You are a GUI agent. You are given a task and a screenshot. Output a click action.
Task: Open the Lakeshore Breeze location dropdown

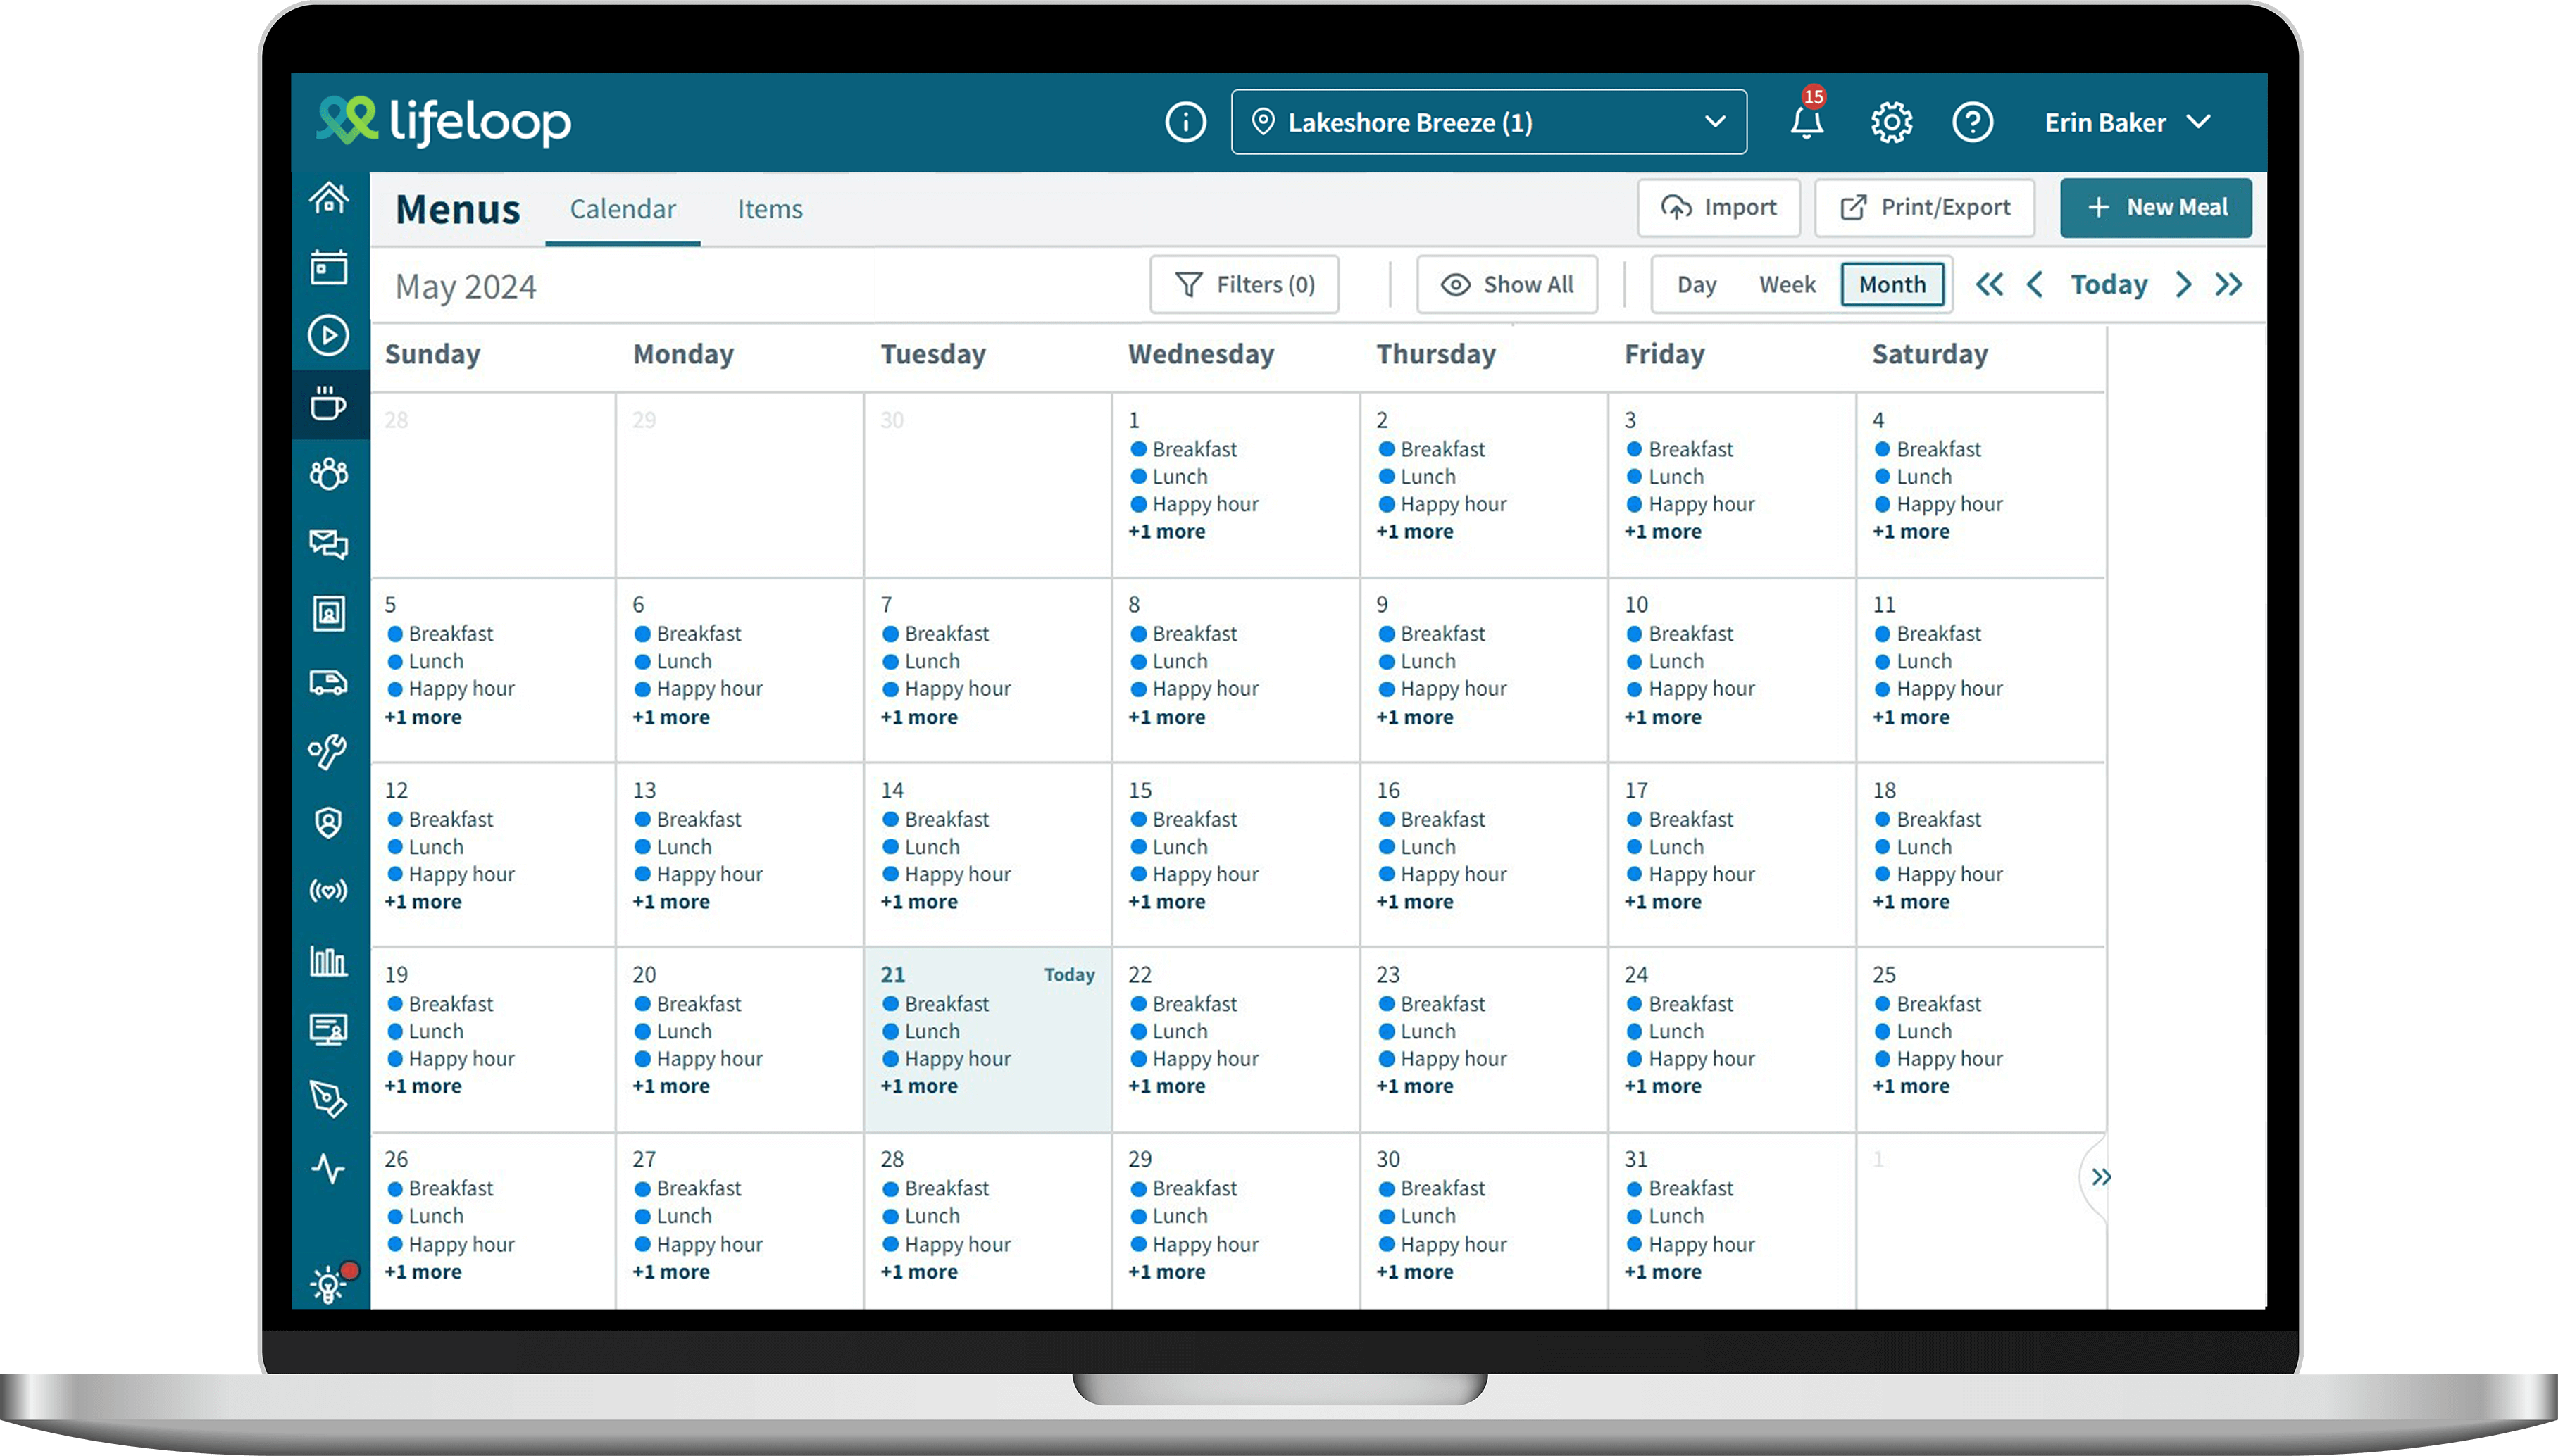coord(1488,122)
